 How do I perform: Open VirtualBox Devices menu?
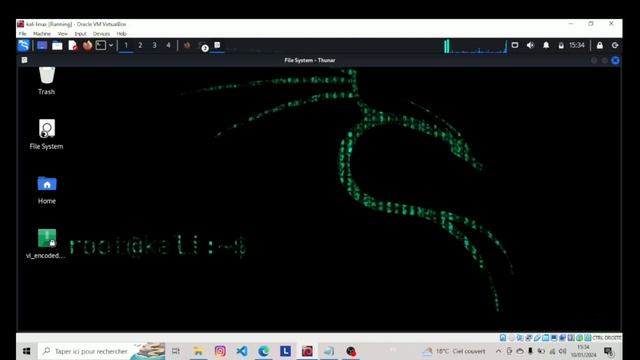coord(101,34)
